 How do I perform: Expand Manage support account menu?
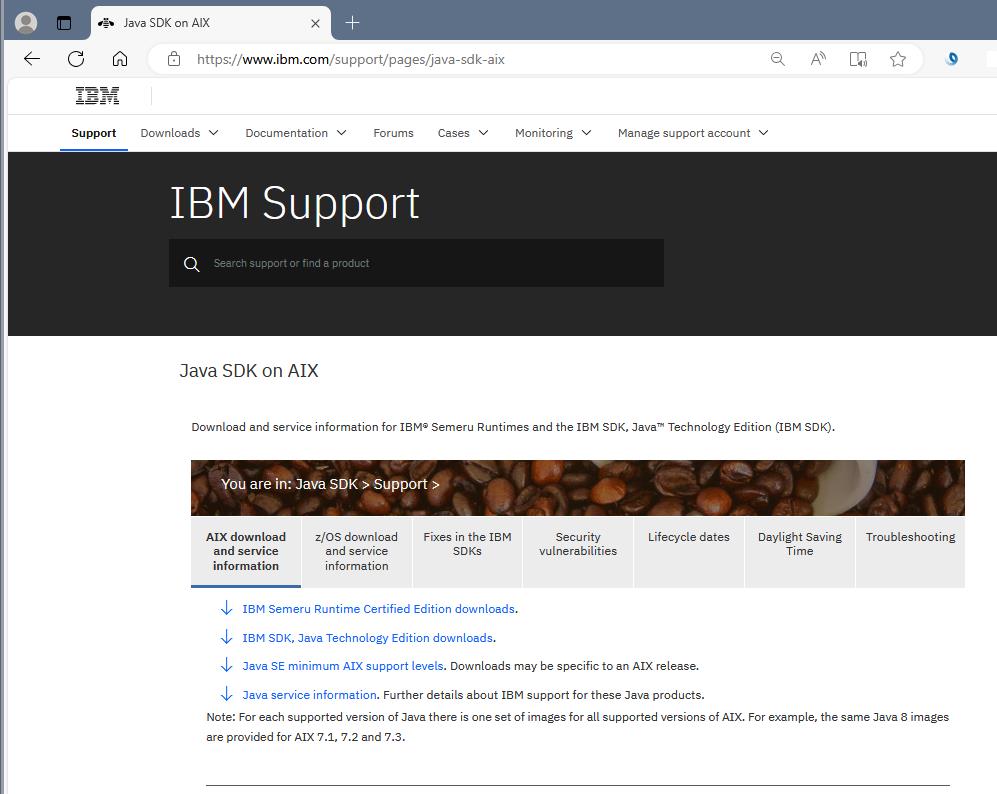pyautogui.click(x=693, y=133)
